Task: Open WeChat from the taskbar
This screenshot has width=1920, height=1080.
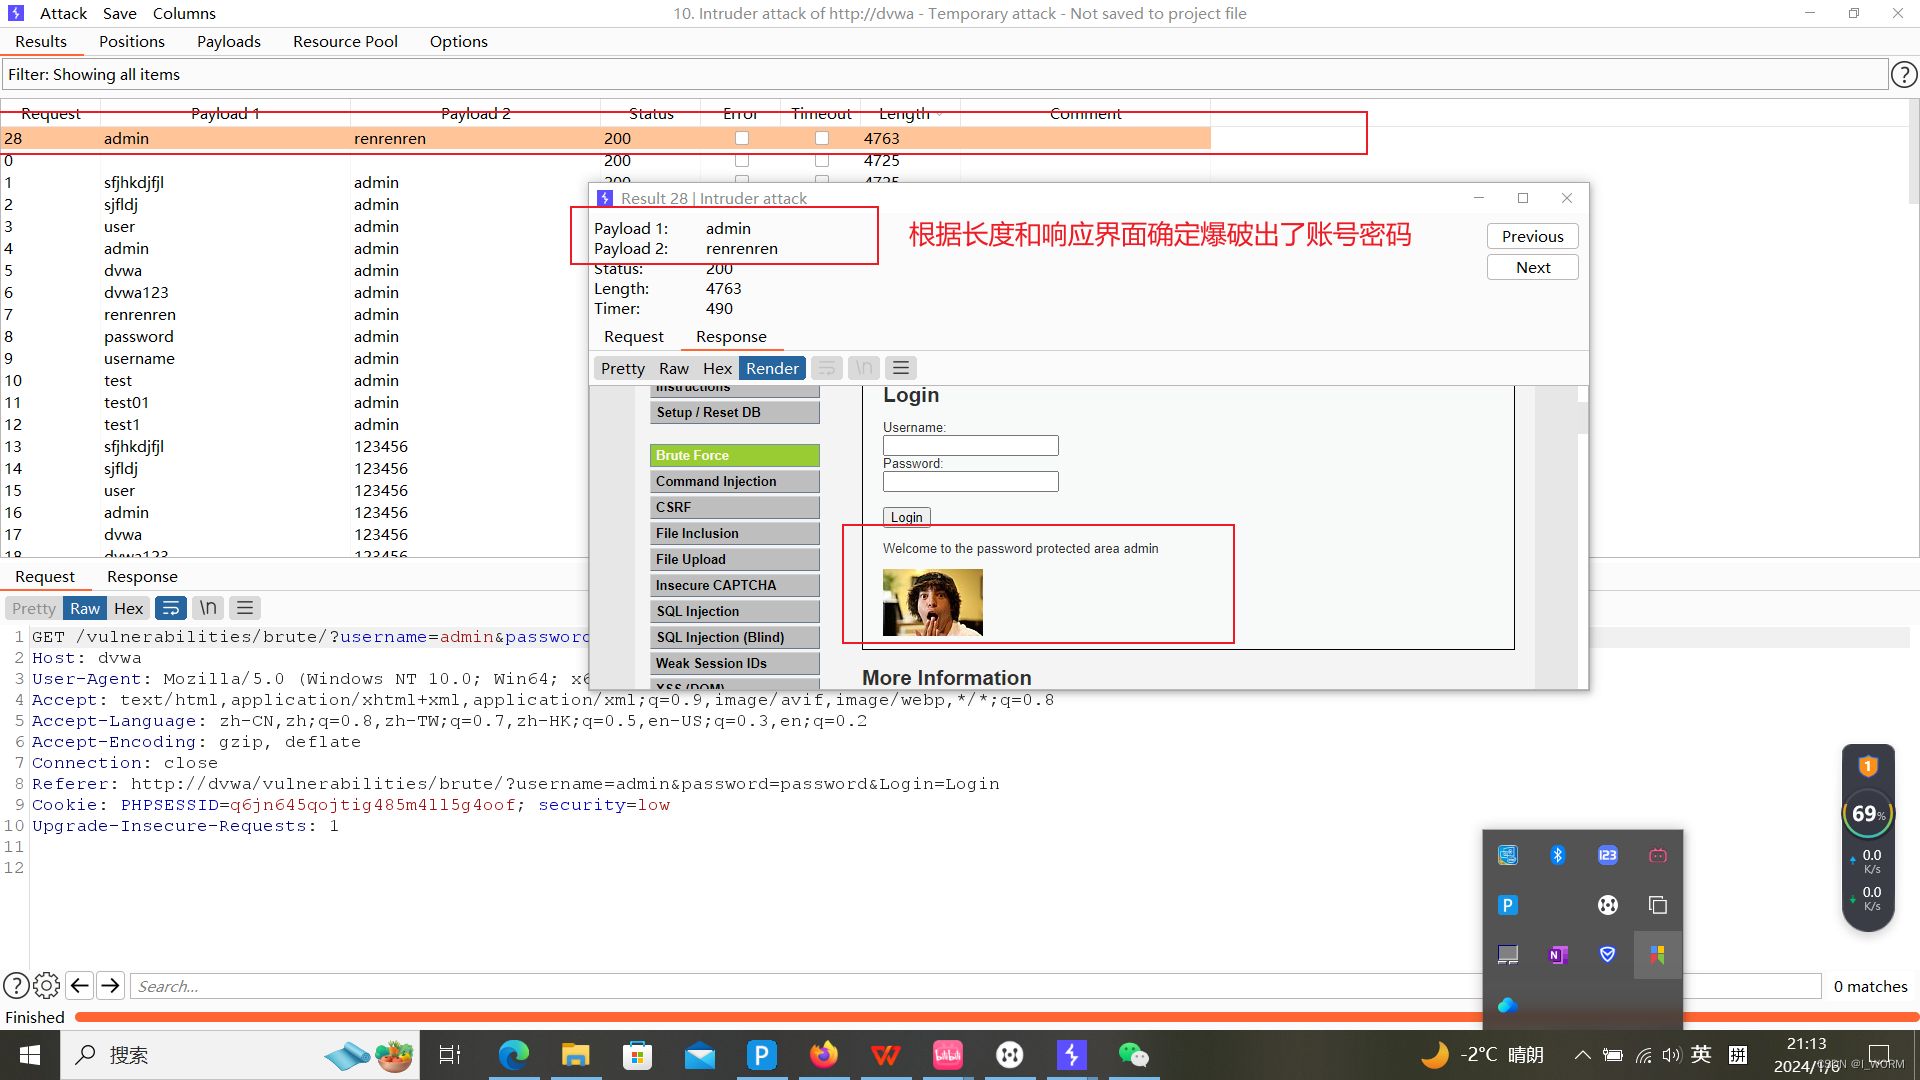Action: tap(1134, 1055)
